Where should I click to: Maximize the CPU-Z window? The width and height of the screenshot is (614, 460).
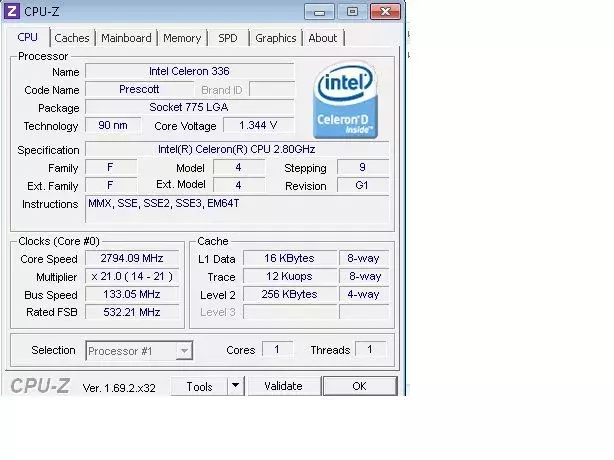click(352, 12)
